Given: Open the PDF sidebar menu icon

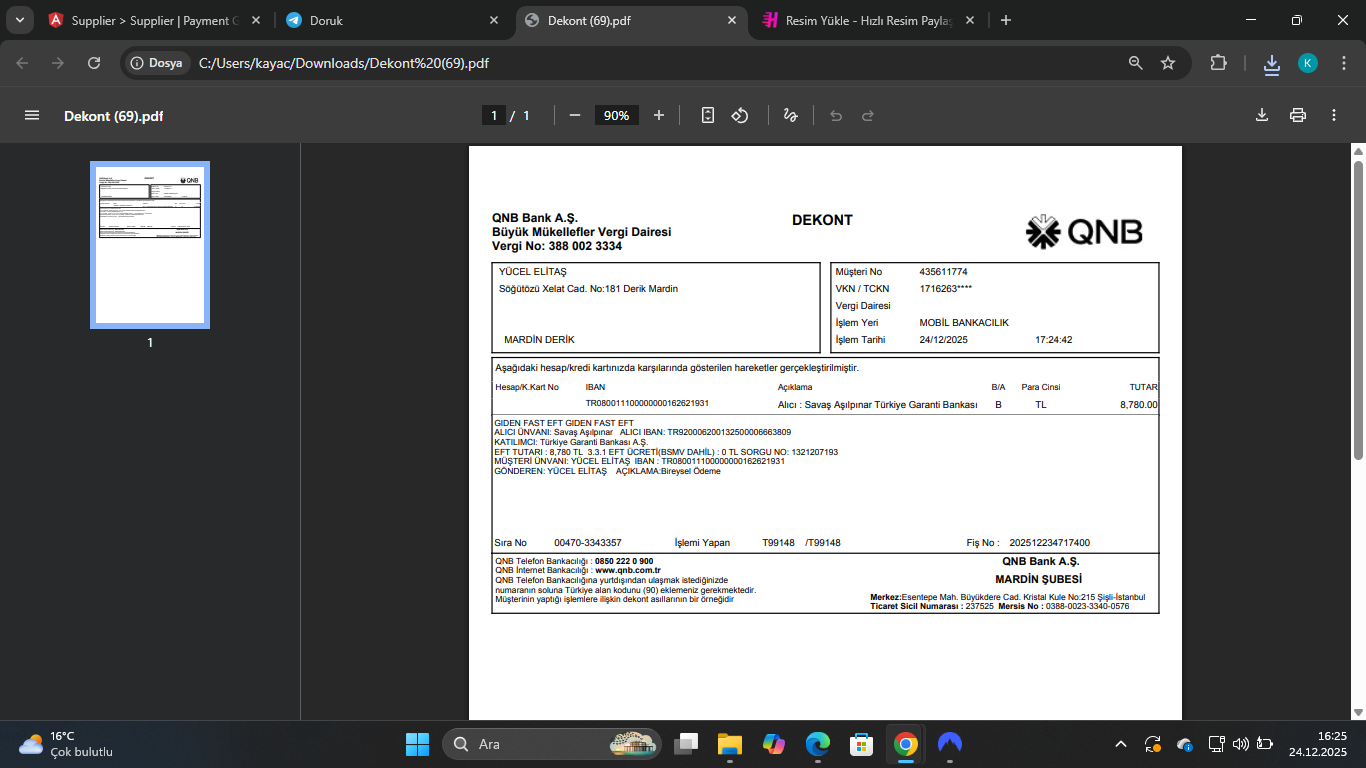Looking at the screenshot, I should pos(32,115).
